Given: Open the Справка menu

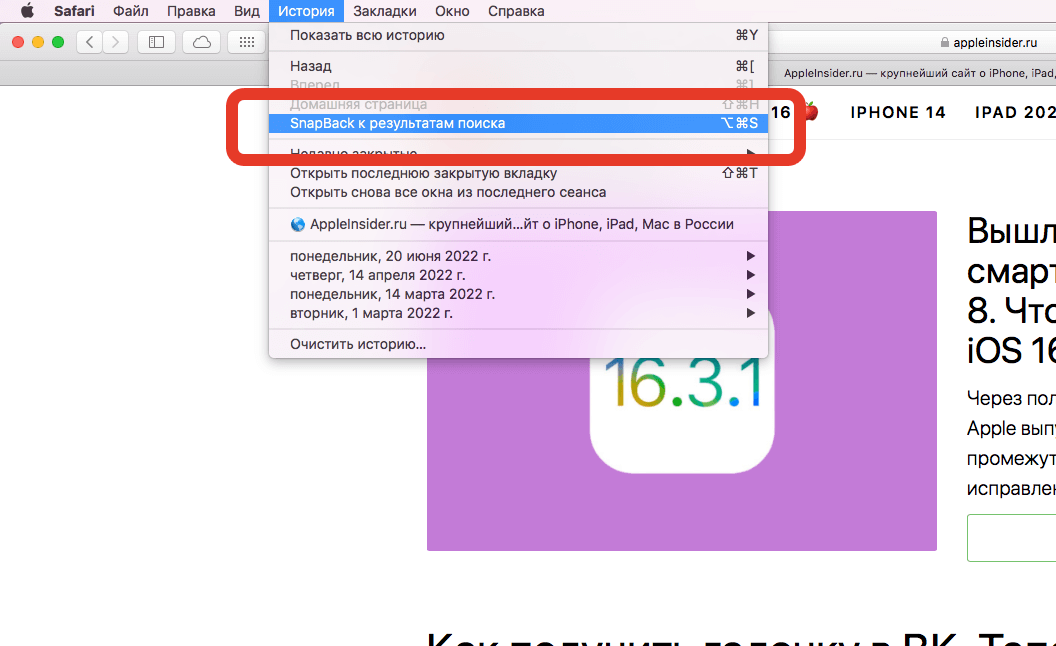Looking at the screenshot, I should click(516, 11).
